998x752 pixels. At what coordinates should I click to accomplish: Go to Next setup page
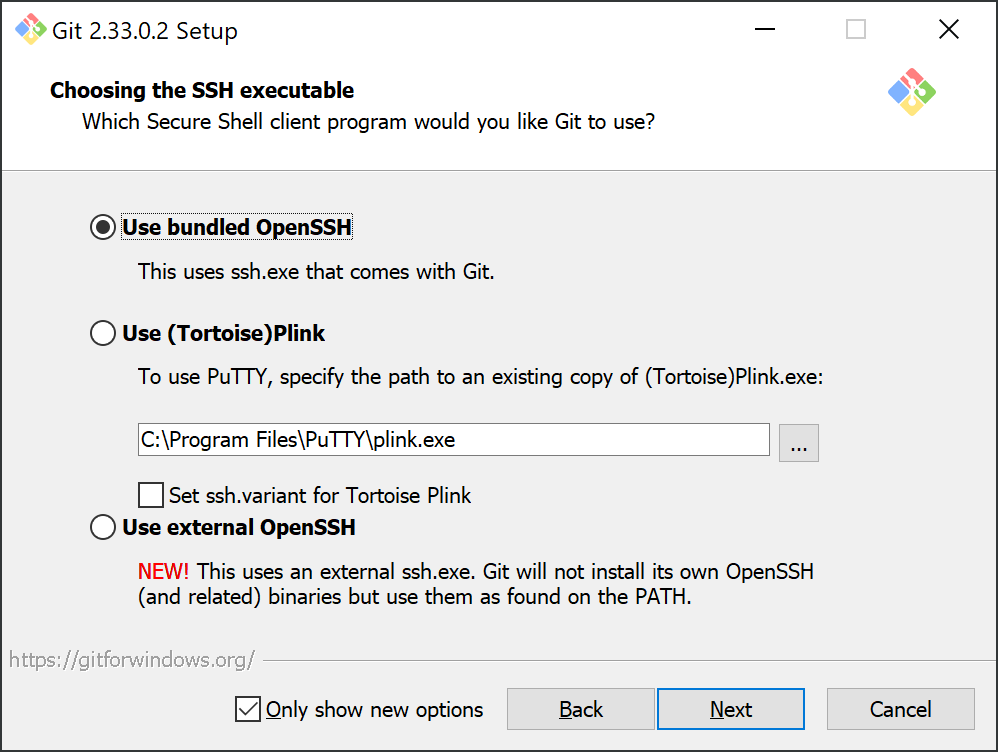[731, 709]
